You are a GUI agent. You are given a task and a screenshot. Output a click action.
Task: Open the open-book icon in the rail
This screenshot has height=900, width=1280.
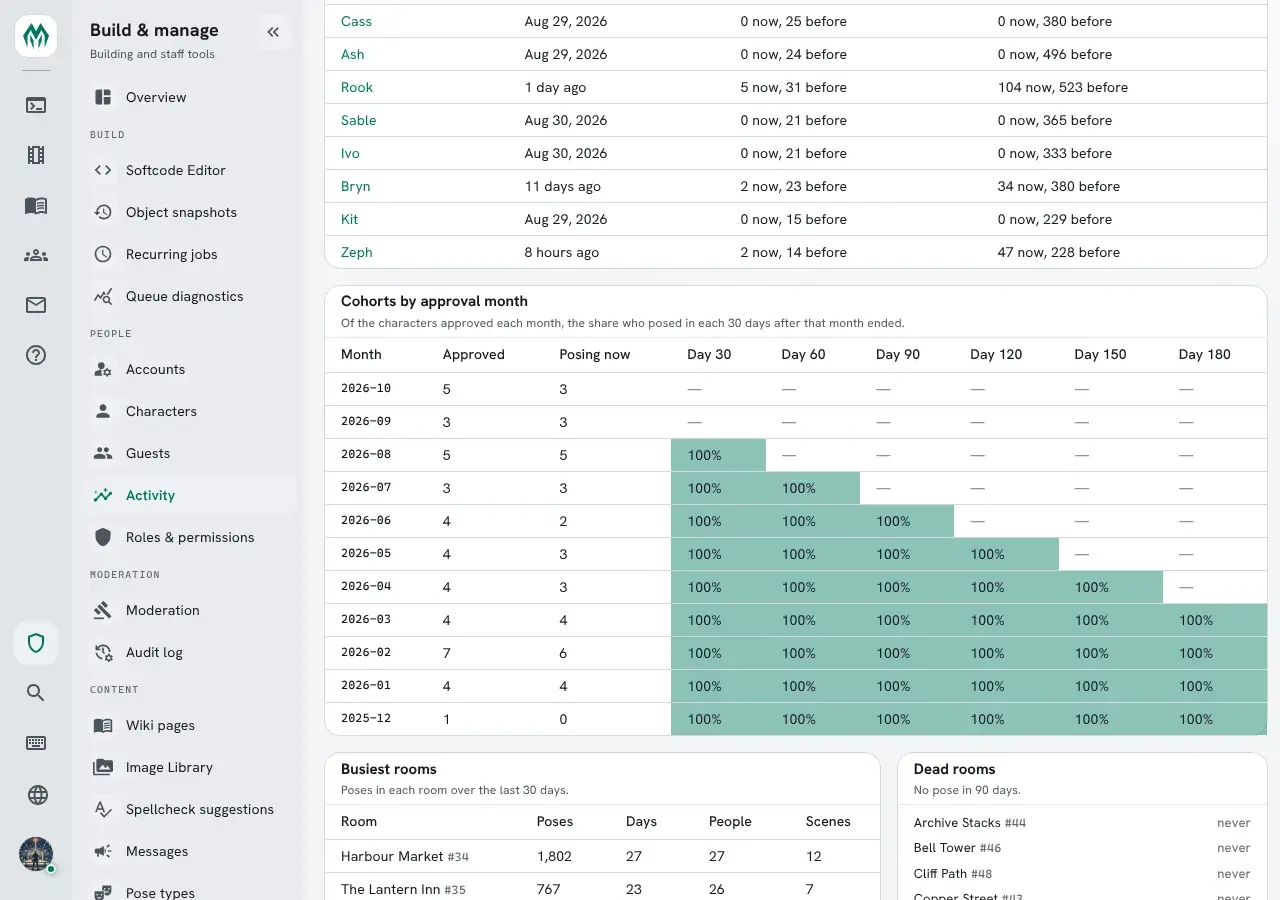pos(36,205)
